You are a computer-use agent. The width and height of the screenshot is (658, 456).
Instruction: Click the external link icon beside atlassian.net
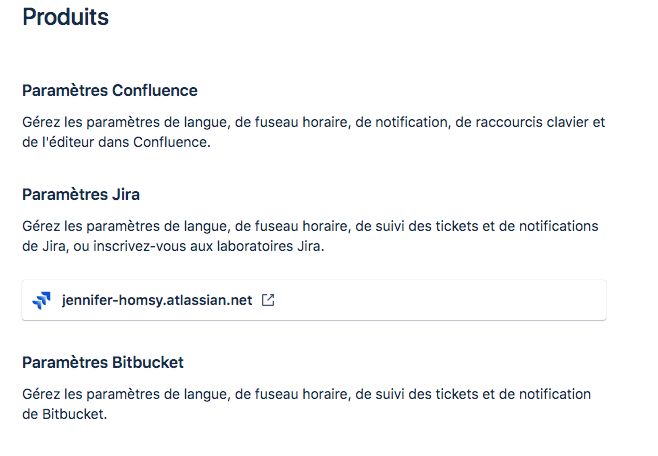[268, 300]
